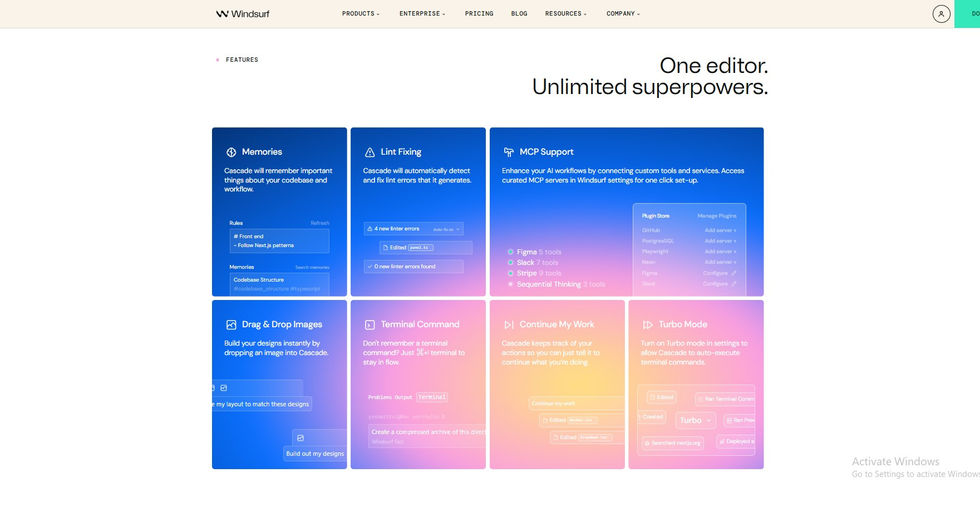The height and width of the screenshot is (507, 980).
Task: Click Add server for GitHub
Action: tap(721, 231)
